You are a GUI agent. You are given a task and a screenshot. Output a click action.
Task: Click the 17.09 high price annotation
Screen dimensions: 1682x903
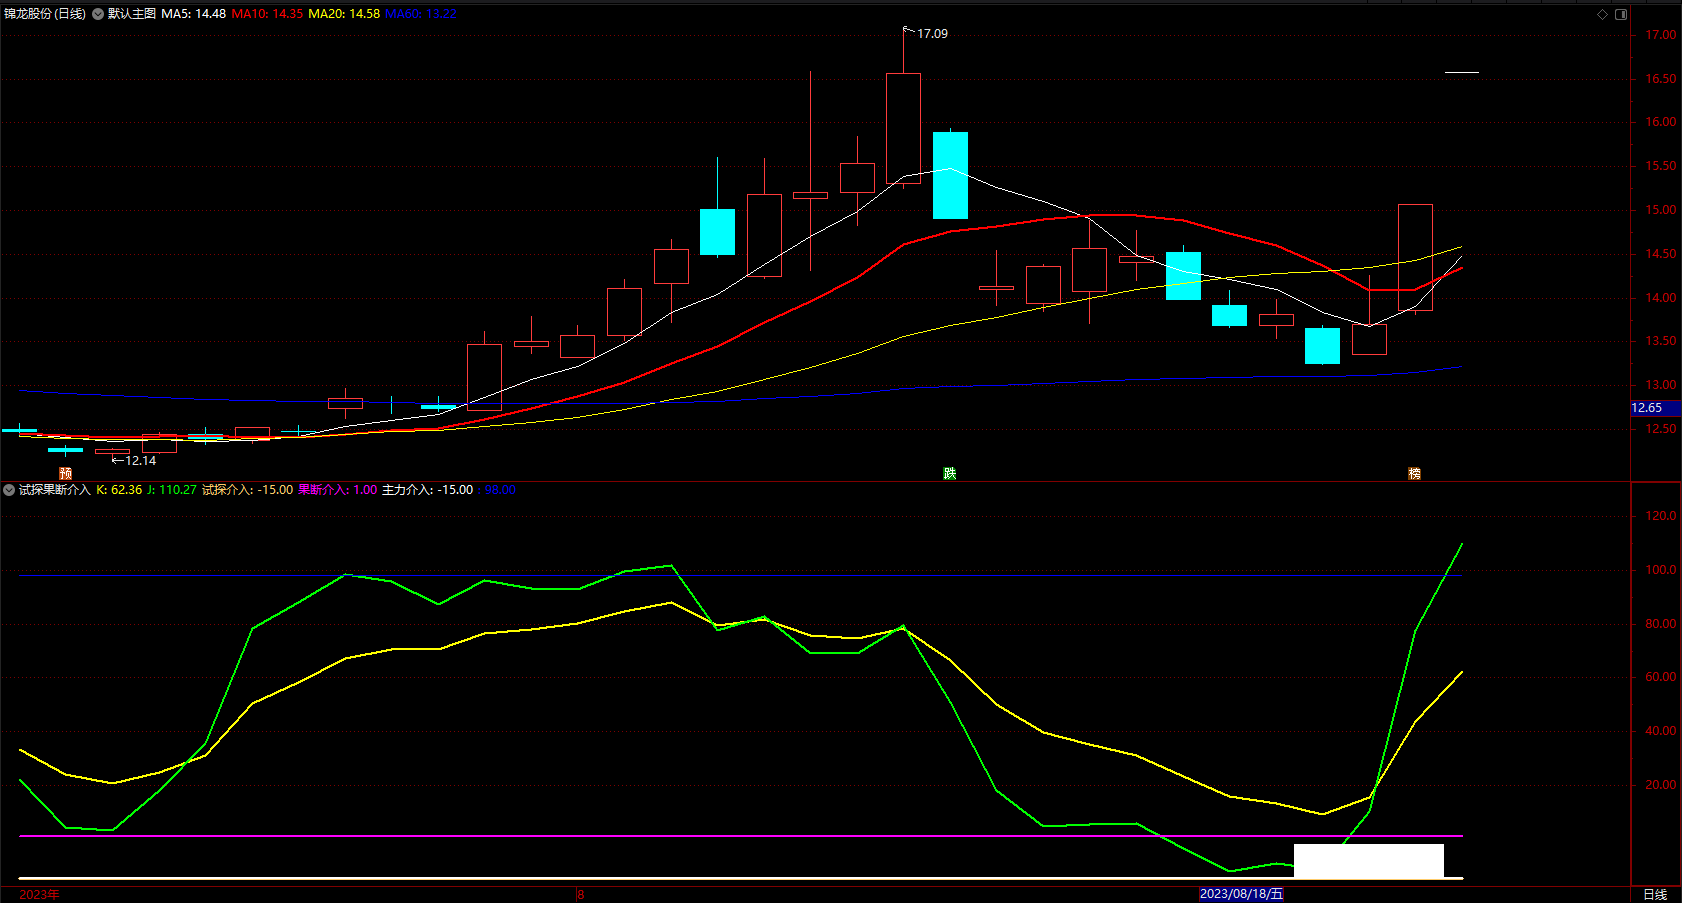932,34
